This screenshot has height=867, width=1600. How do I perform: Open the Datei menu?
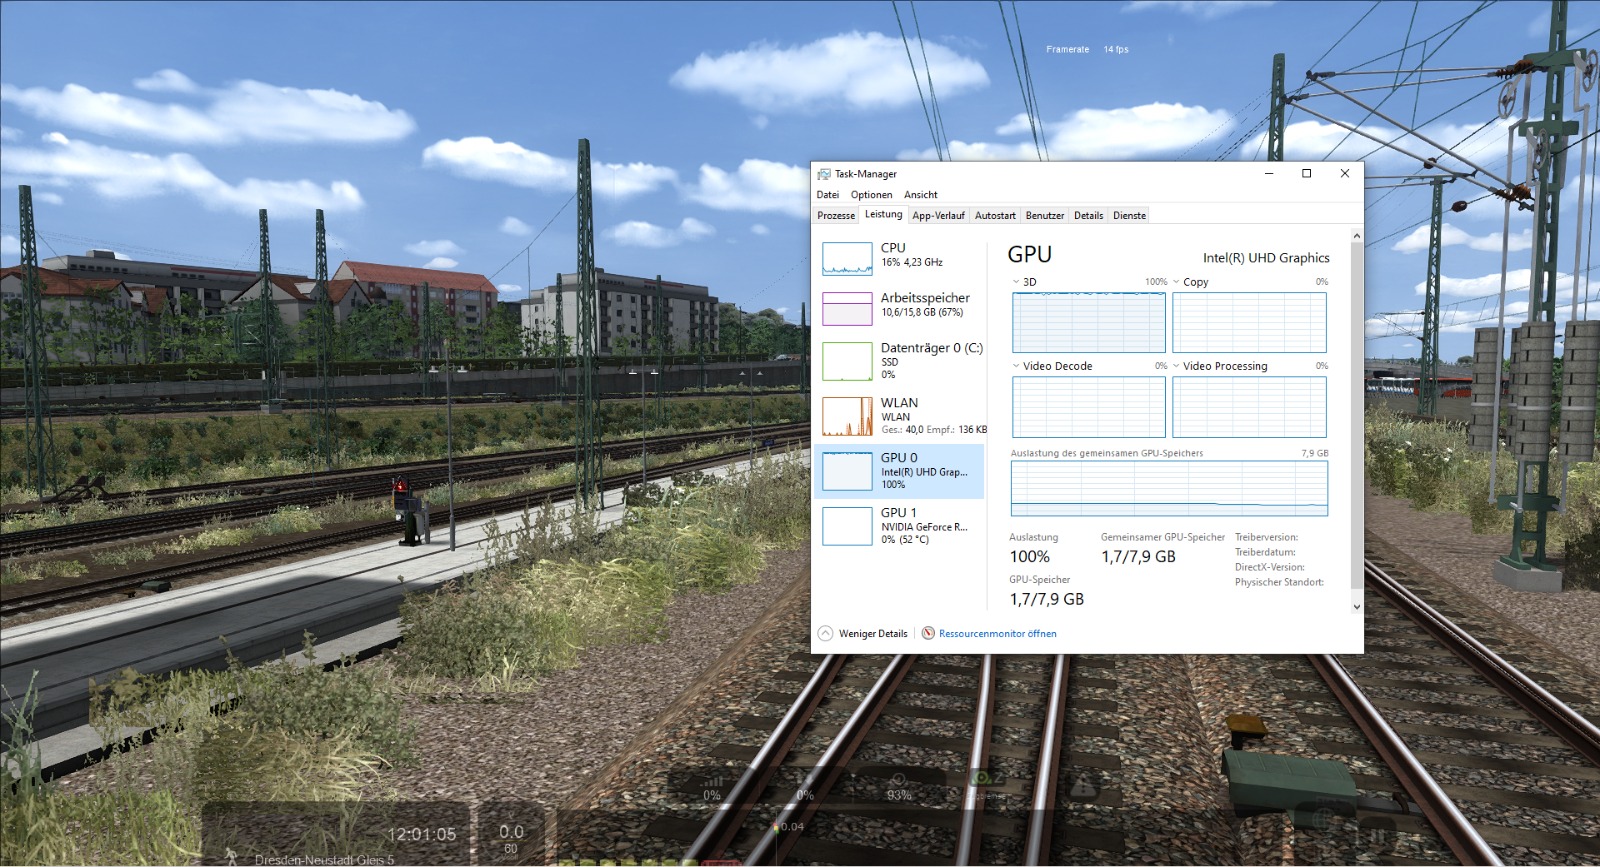point(828,195)
